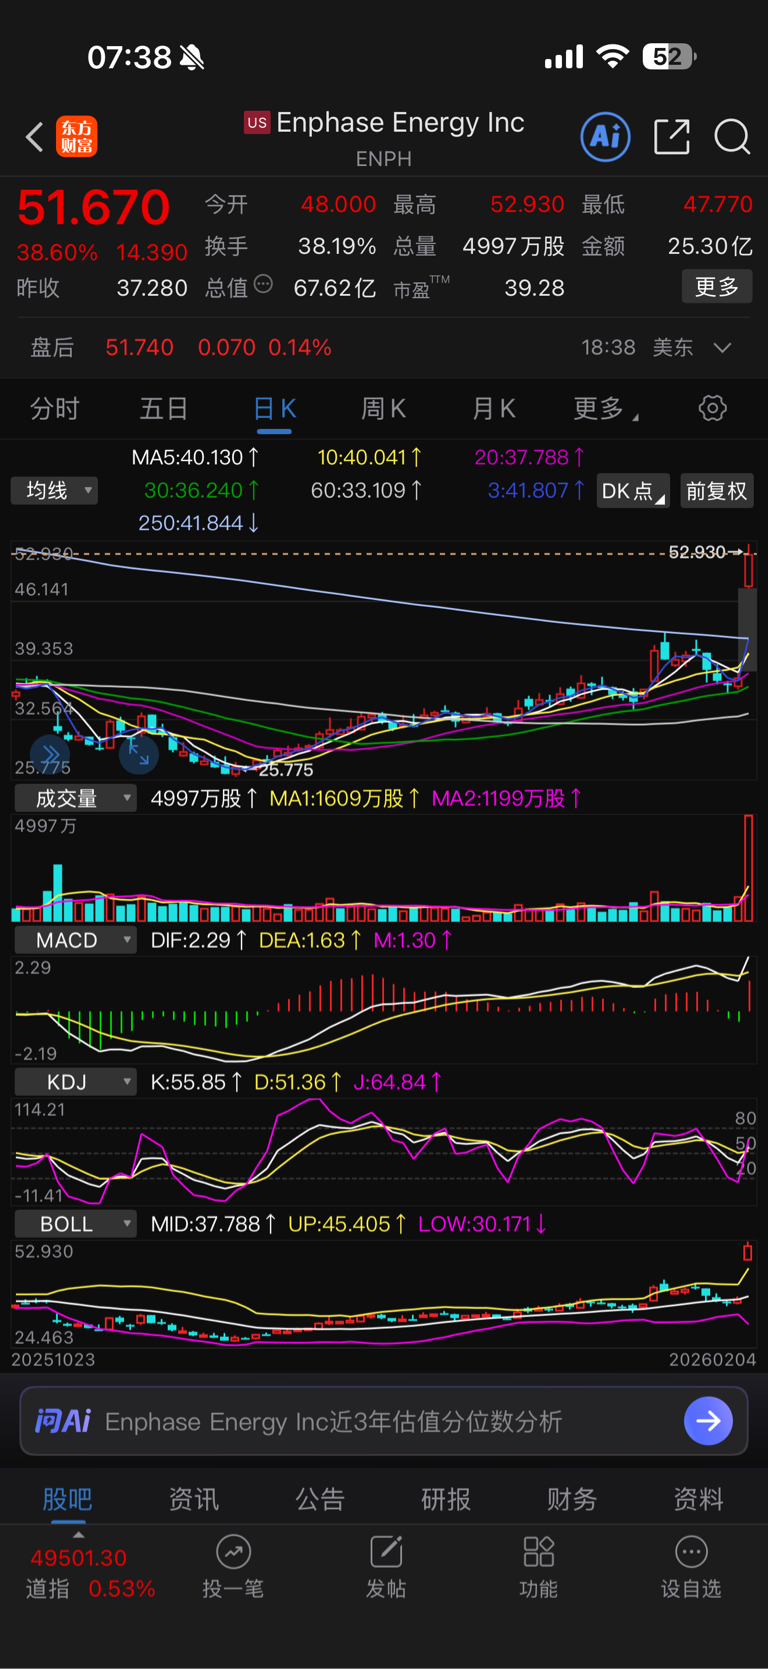Tap the 20260204 end date label
768x1669 pixels.
(713, 1359)
